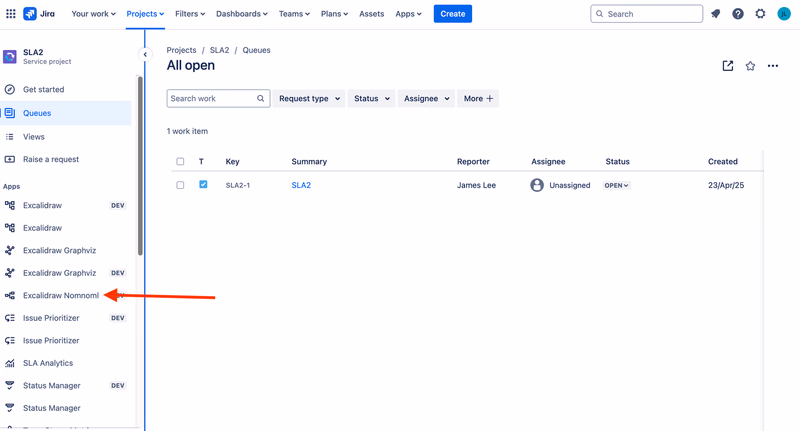The height and width of the screenshot is (431, 800).
Task: Expand the Assignee filter dropdown
Action: (x=426, y=98)
